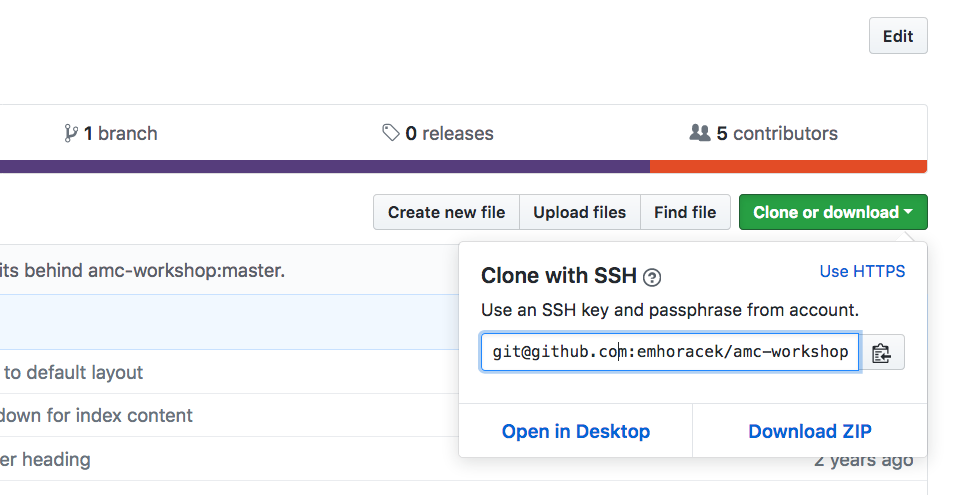This screenshot has height=495, width=978.
Task: Open the SSH help question mark icon
Action: [652, 277]
